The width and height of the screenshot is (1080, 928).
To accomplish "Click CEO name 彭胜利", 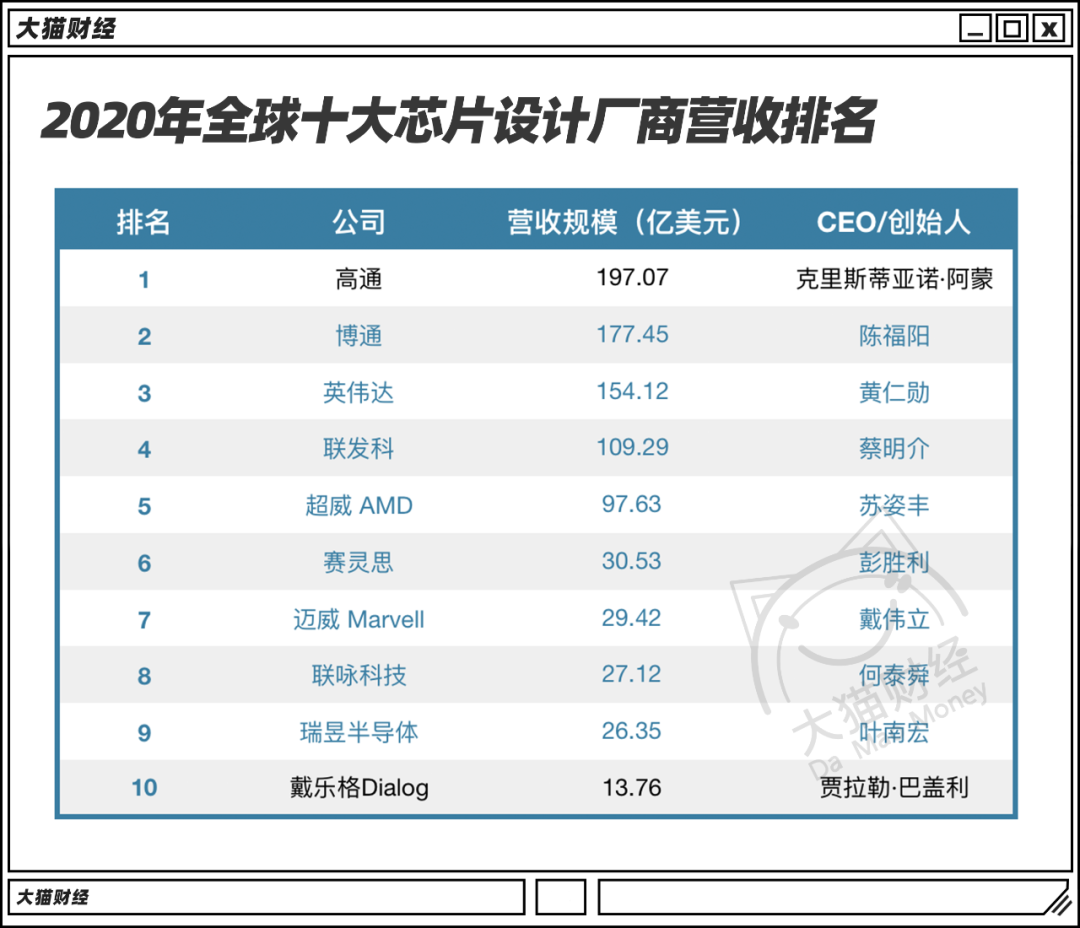I will tap(894, 562).
